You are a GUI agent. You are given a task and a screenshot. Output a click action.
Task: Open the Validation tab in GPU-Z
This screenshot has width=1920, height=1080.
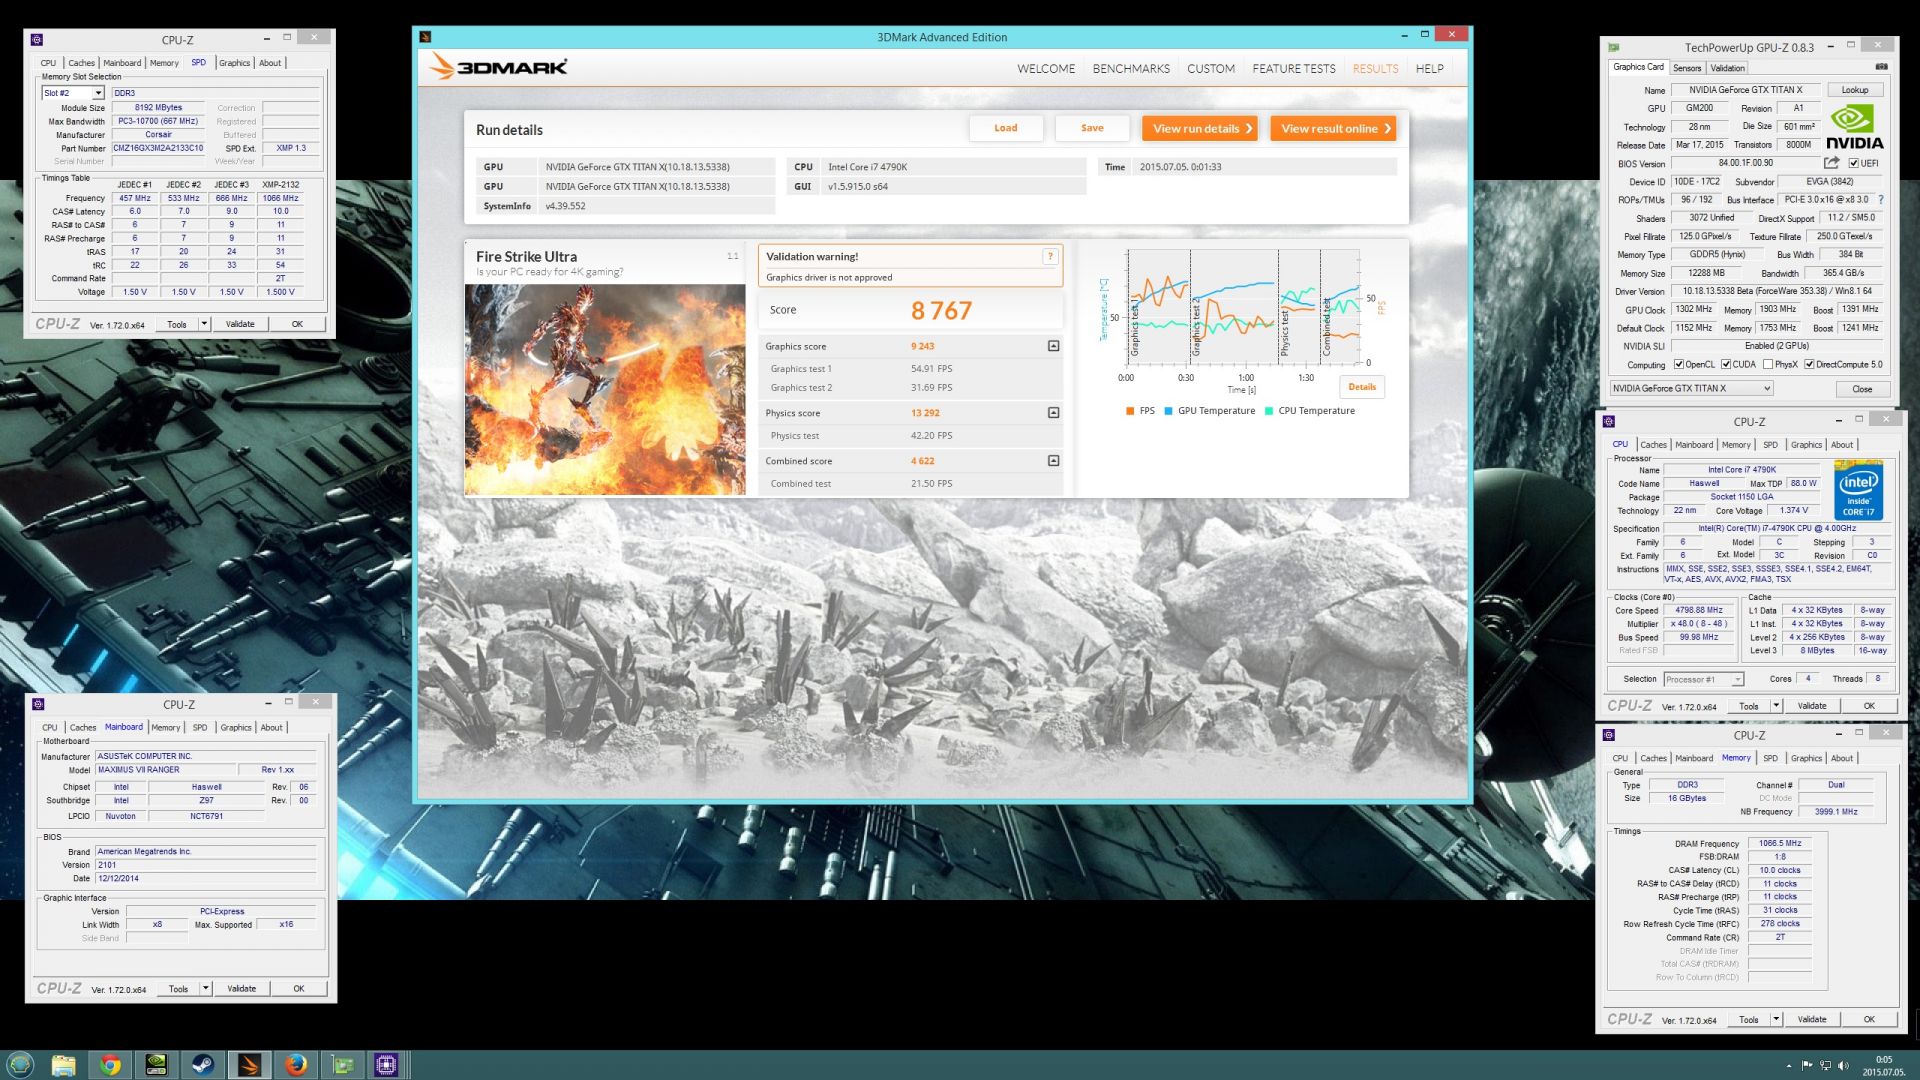(x=1727, y=68)
